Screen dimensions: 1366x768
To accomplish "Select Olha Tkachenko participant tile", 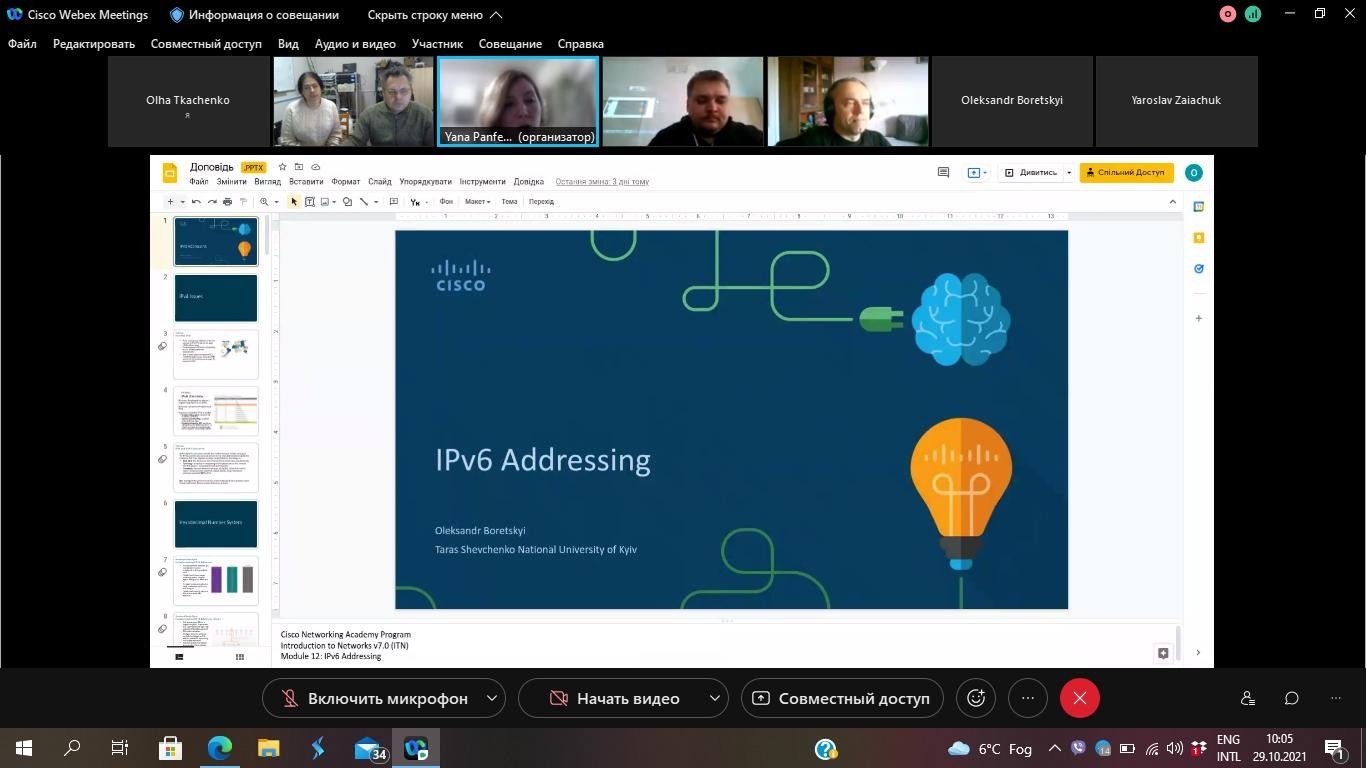I will click(x=188, y=101).
